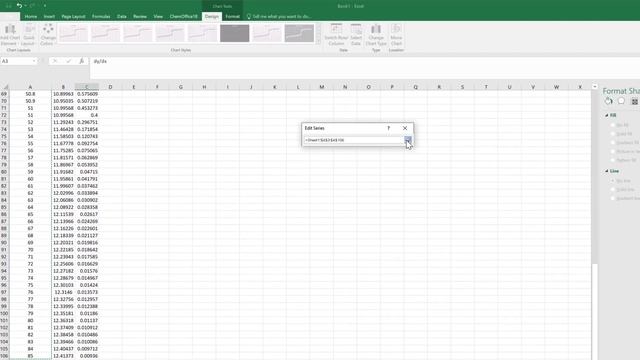Click the Insert Function fx icon

click(x=82, y=61)
